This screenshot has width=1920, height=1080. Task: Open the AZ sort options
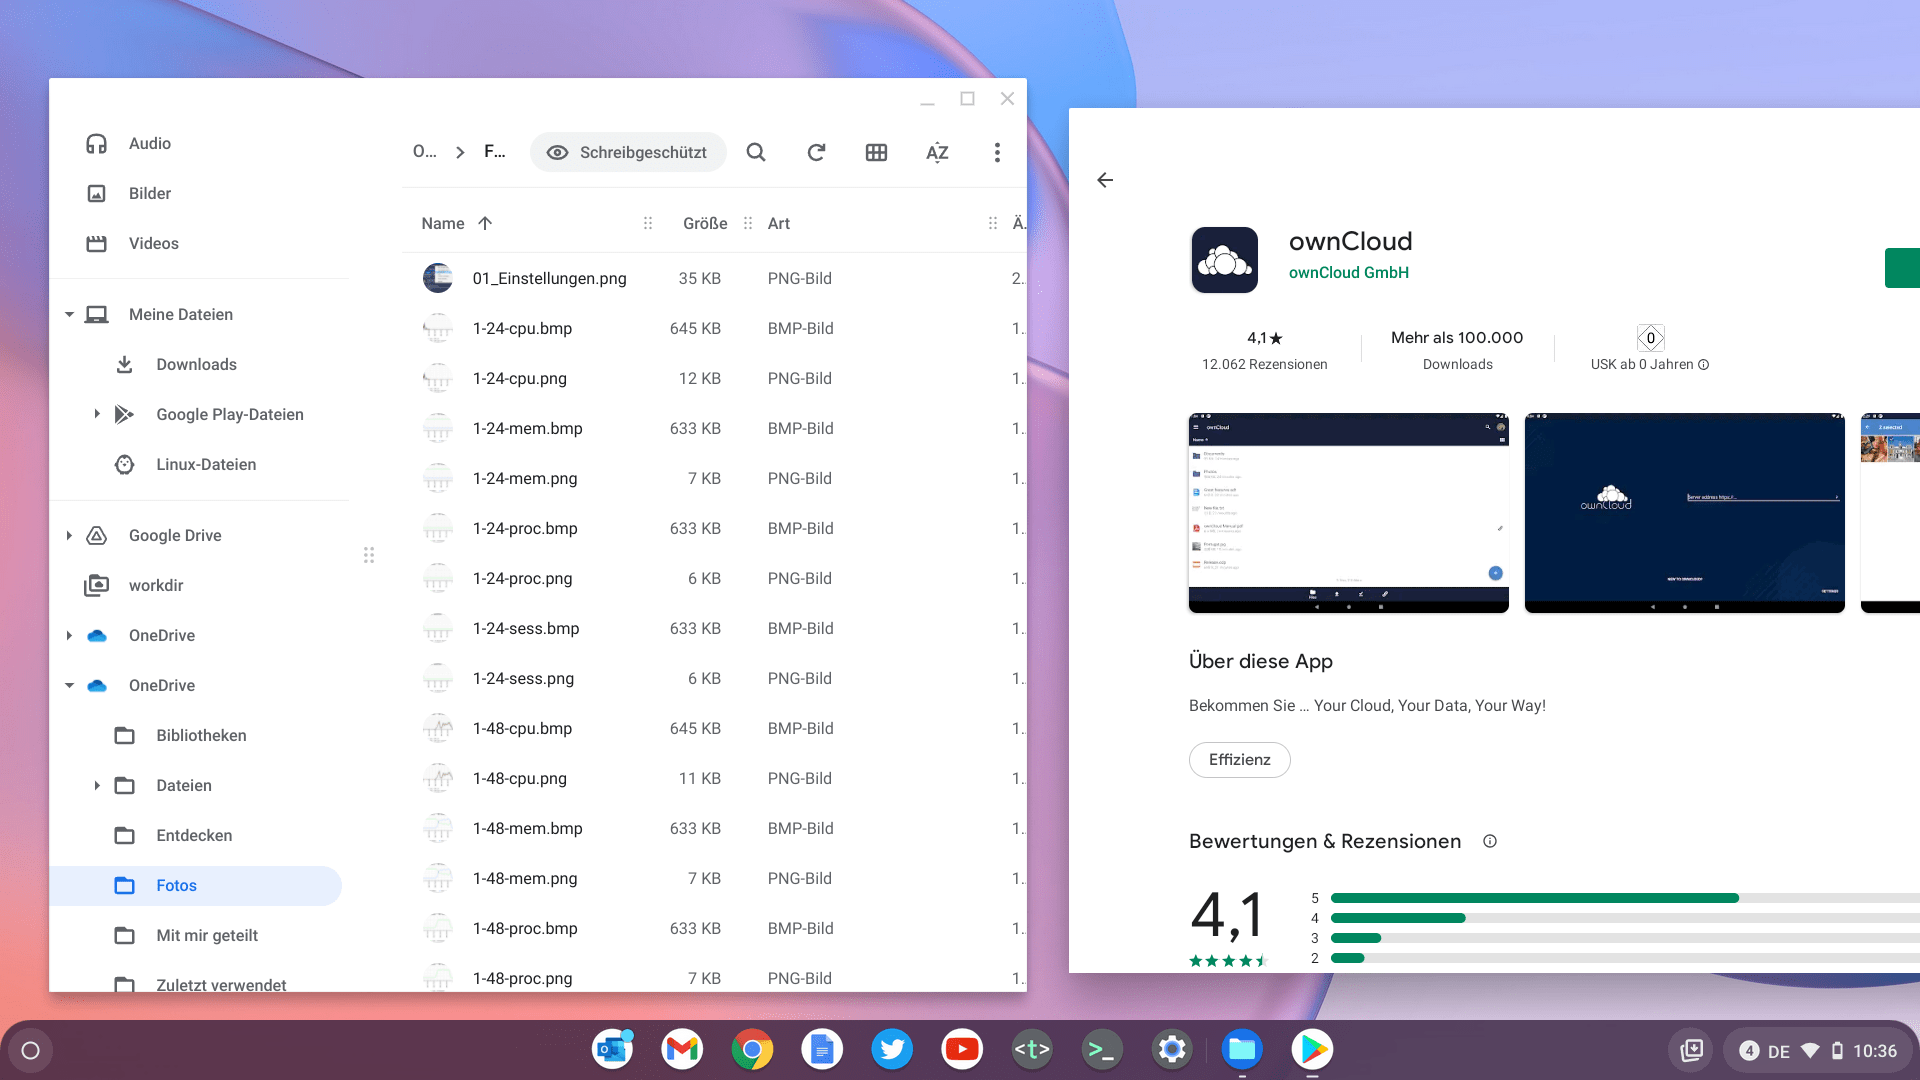[x=937, y=152]
